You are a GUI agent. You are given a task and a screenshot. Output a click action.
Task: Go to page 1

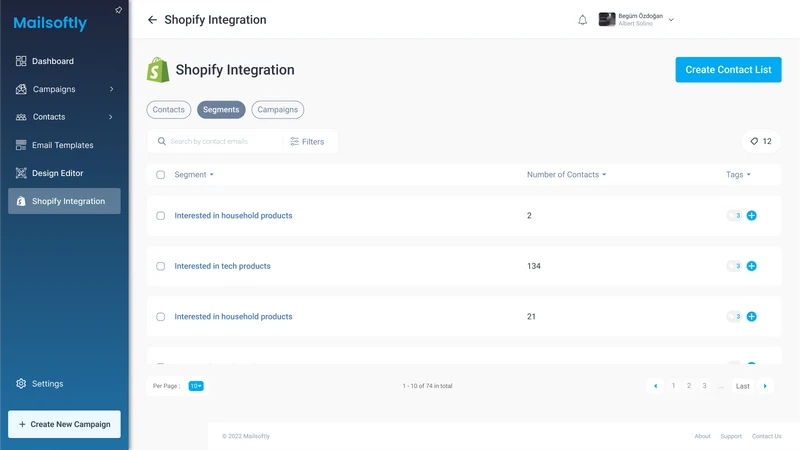(x=673, y=386)
